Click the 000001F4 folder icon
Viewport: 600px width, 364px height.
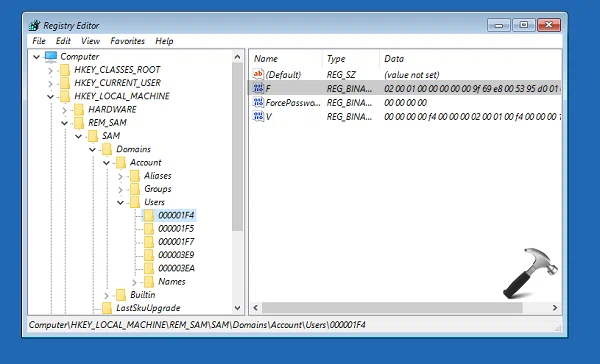pos(149,215)
